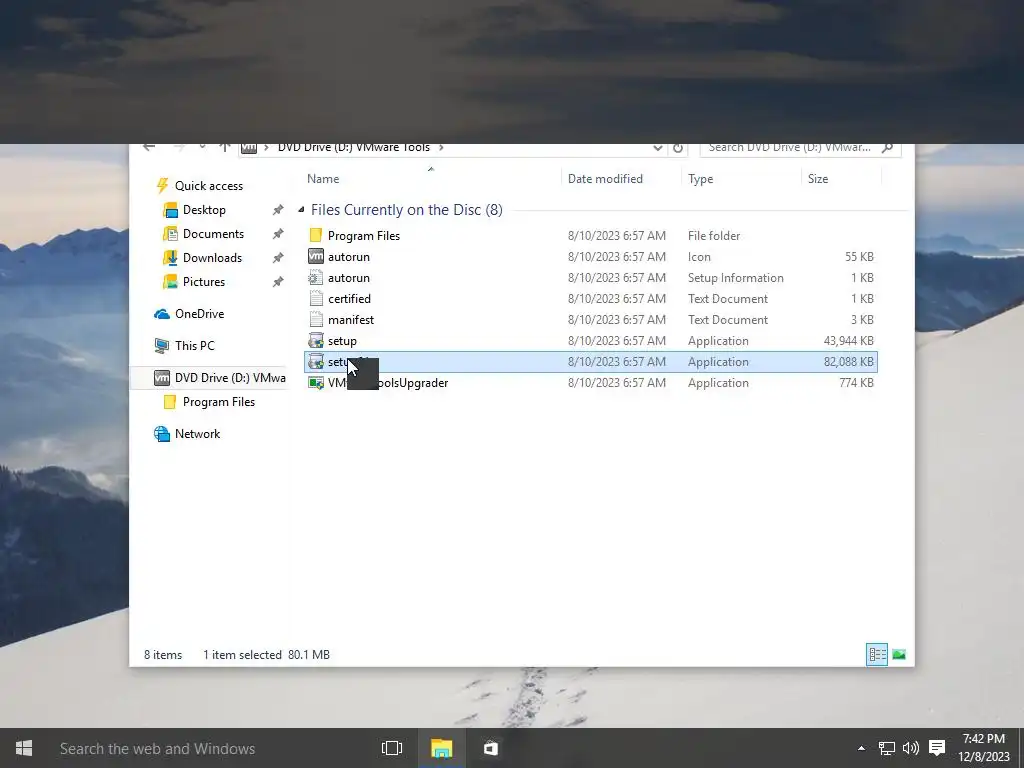Switch to details view using status bar icon
Viewport: 1024px width, 768px height.
[876, 654]
